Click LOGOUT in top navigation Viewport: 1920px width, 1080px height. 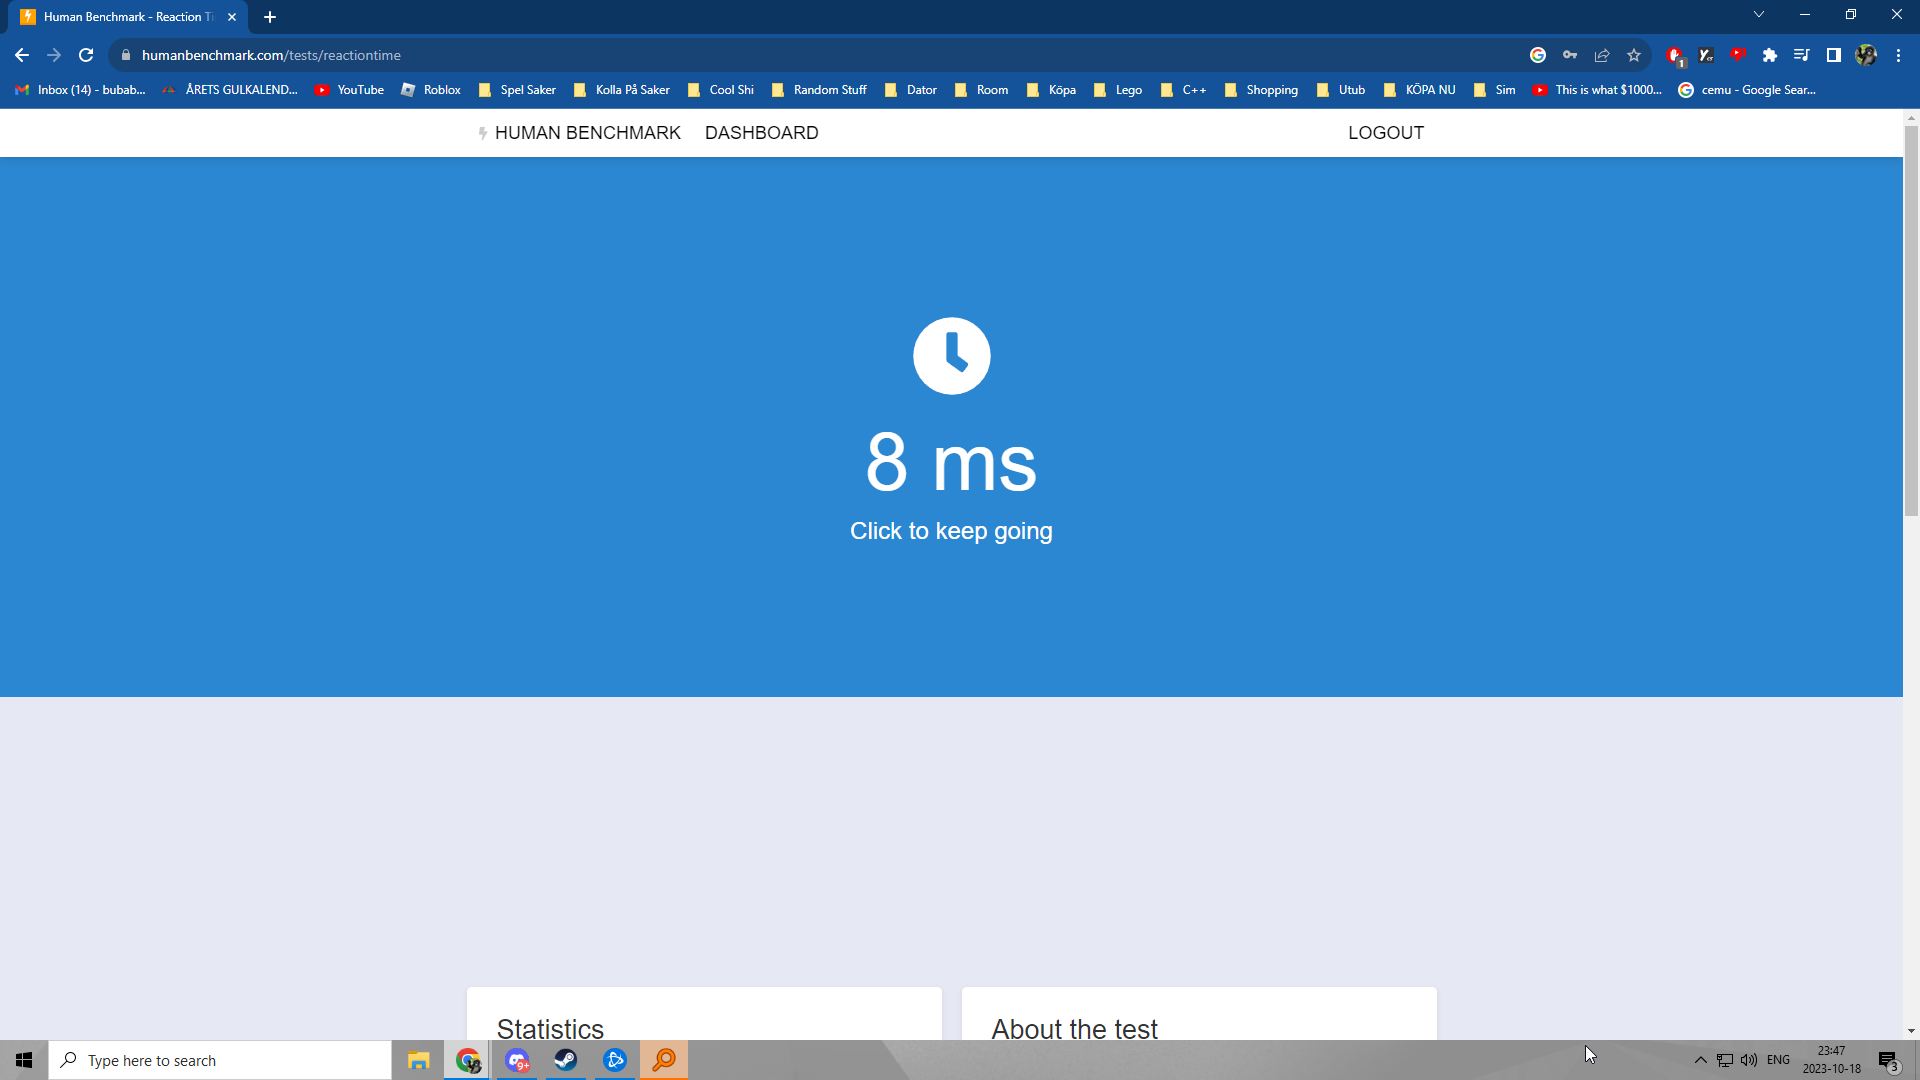[1386, 132]
